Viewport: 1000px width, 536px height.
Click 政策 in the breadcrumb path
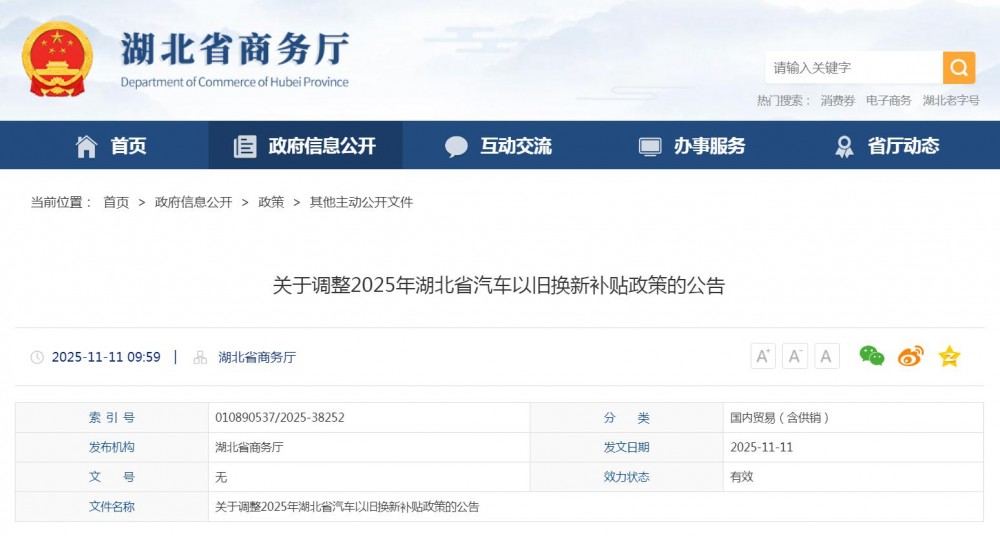click(271, 202)
